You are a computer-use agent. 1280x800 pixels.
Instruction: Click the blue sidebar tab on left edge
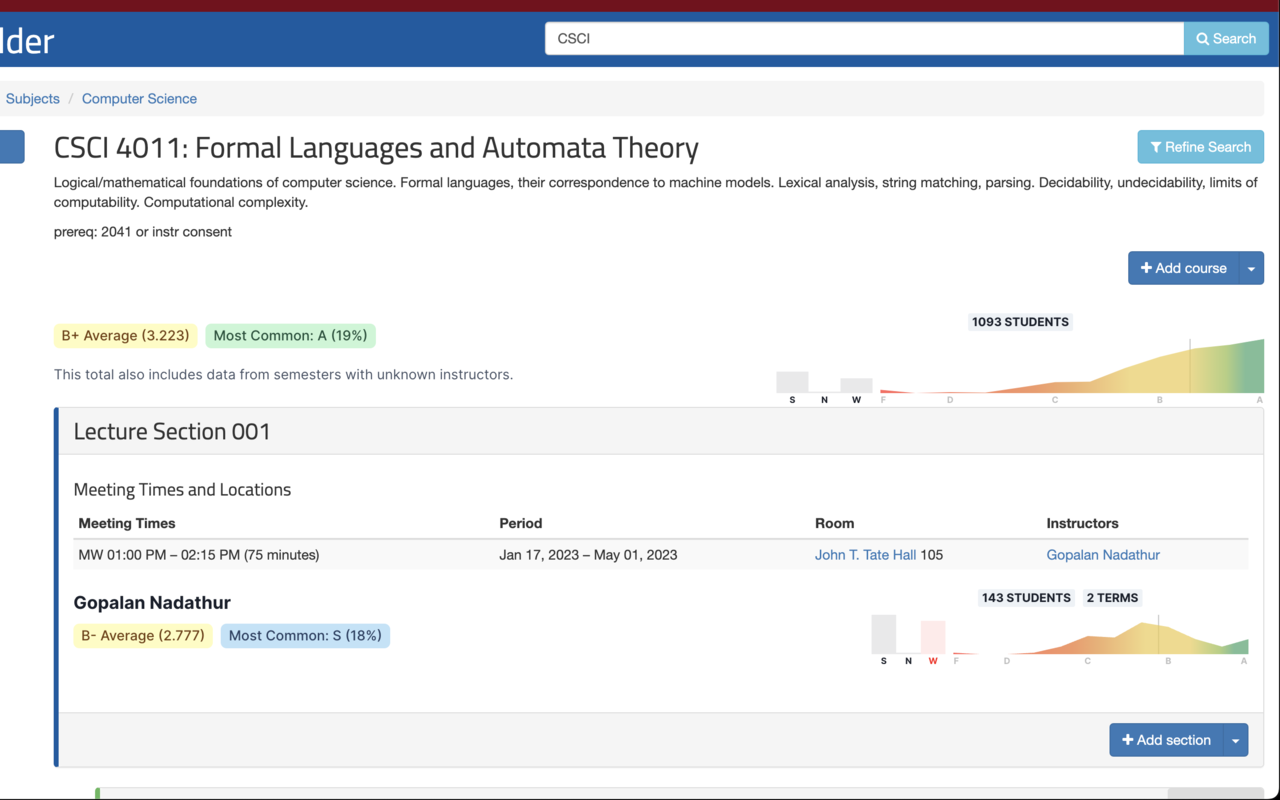(12, 147)
